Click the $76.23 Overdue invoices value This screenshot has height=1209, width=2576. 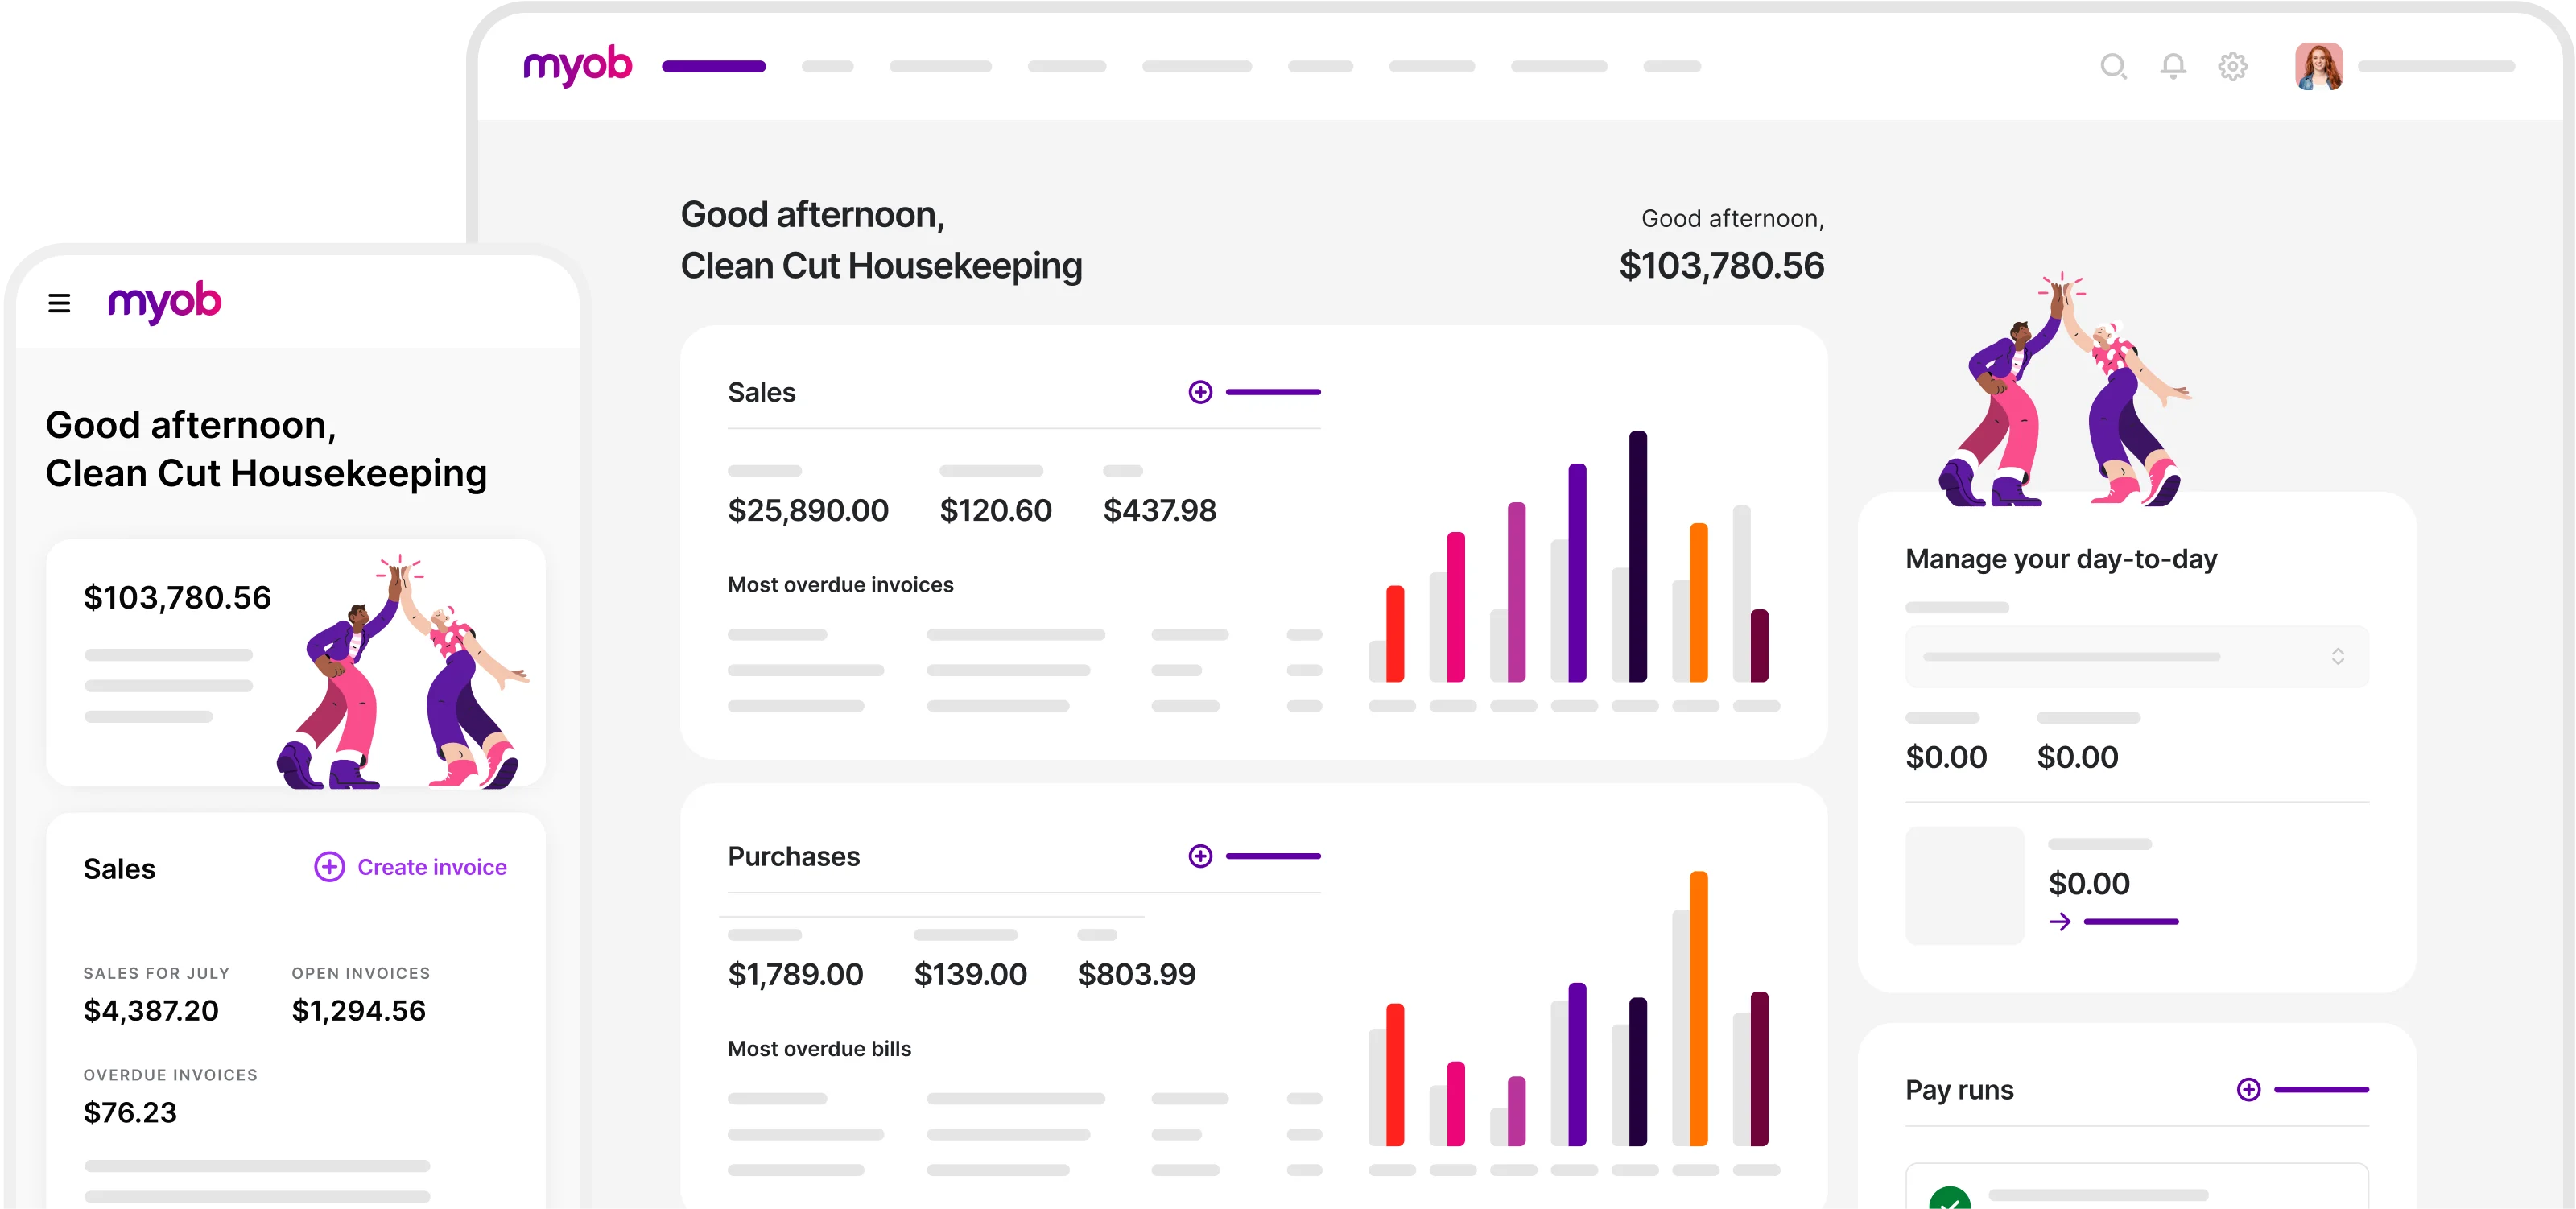[x=130, y=1112]
